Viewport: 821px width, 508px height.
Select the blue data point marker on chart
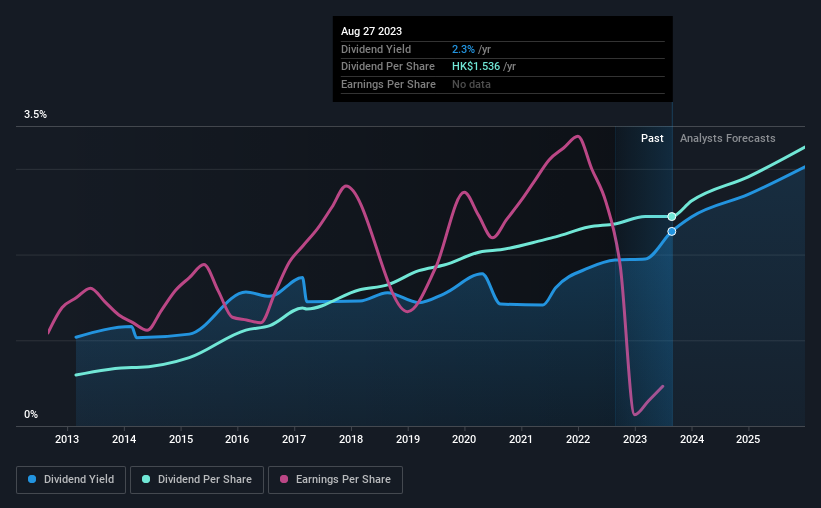coord(672,231)
